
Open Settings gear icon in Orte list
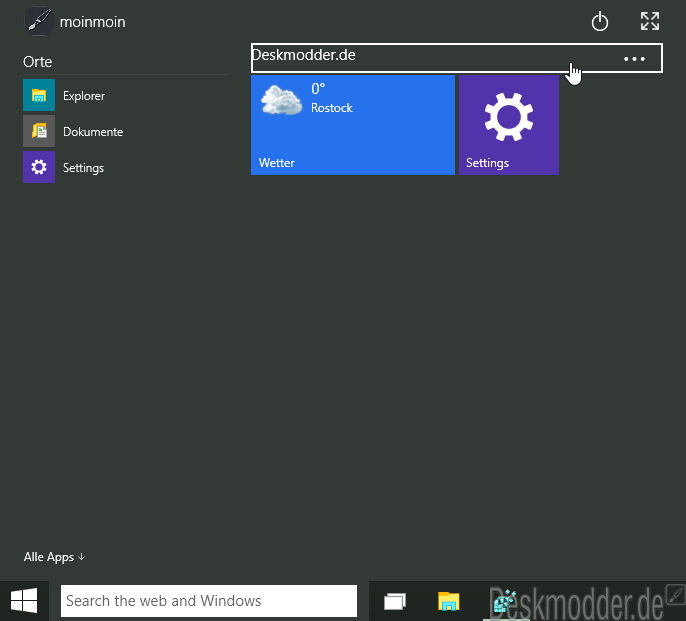click(x=39, y=167)
